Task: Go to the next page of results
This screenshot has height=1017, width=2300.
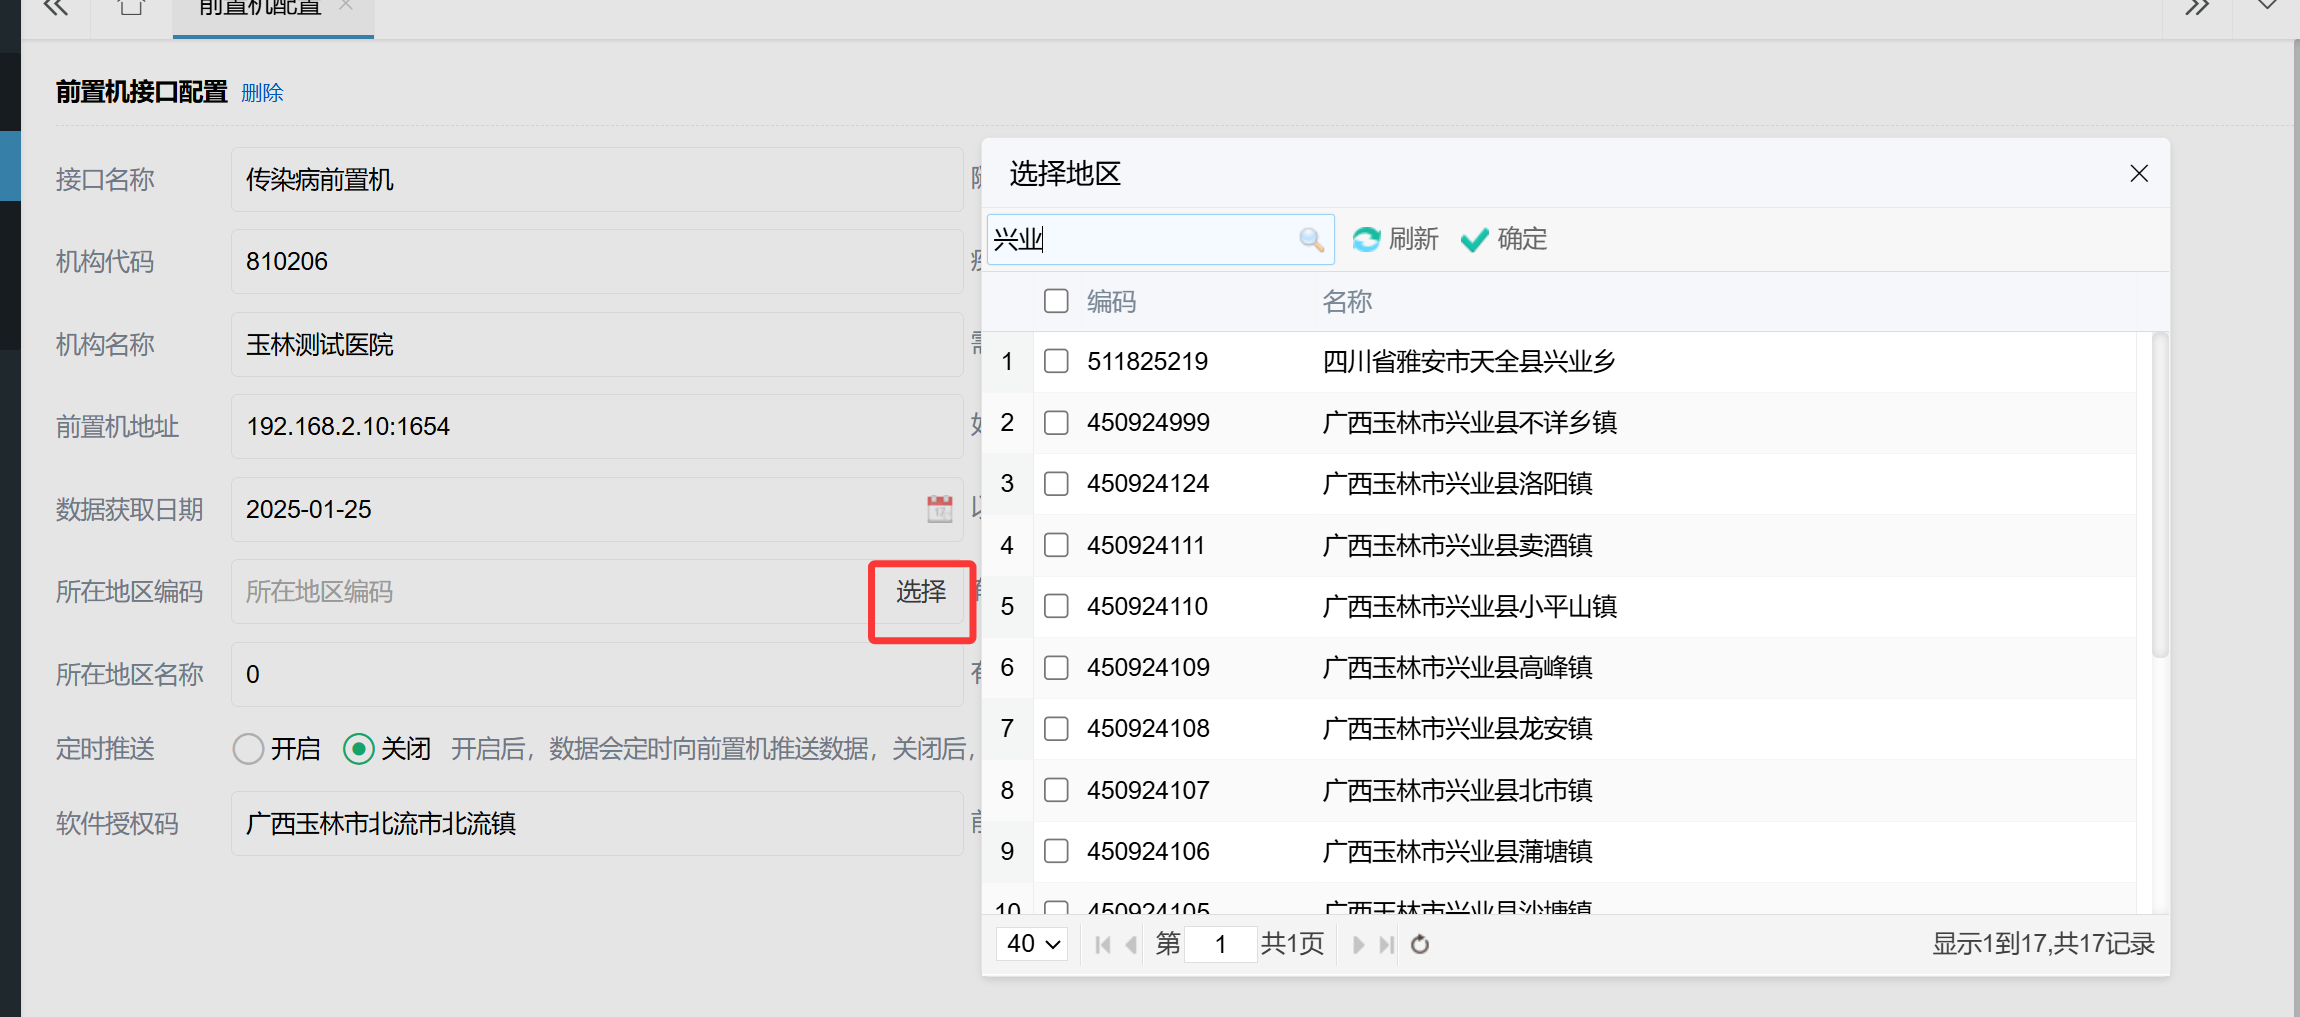Action: (1358, 945)
